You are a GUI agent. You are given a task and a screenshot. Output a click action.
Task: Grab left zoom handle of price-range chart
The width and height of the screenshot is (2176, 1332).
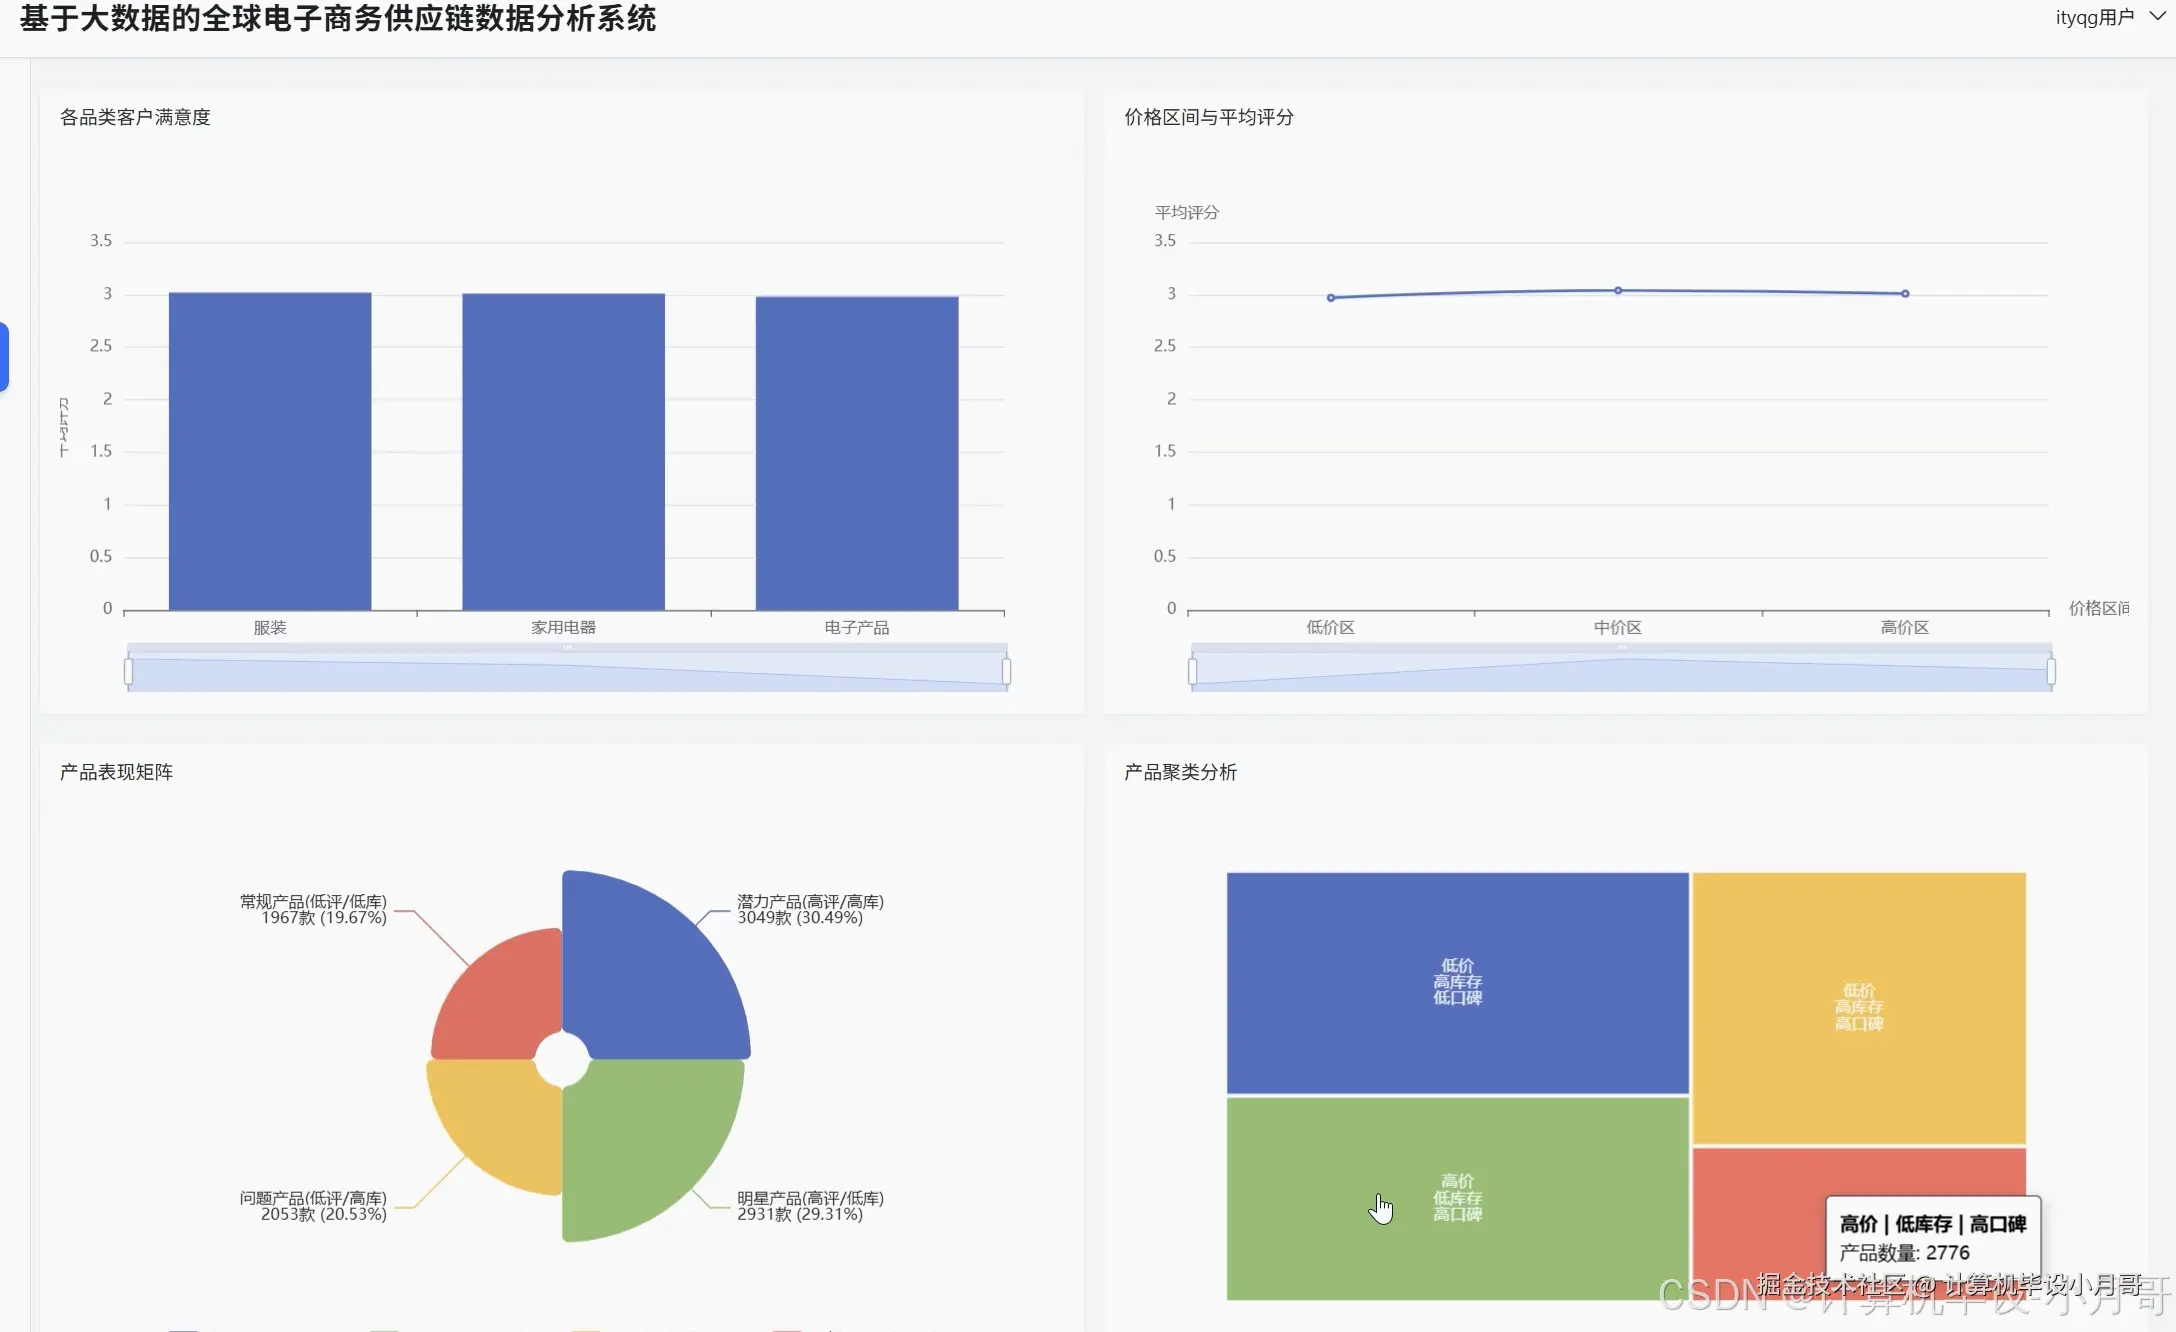click(1192, 670)
